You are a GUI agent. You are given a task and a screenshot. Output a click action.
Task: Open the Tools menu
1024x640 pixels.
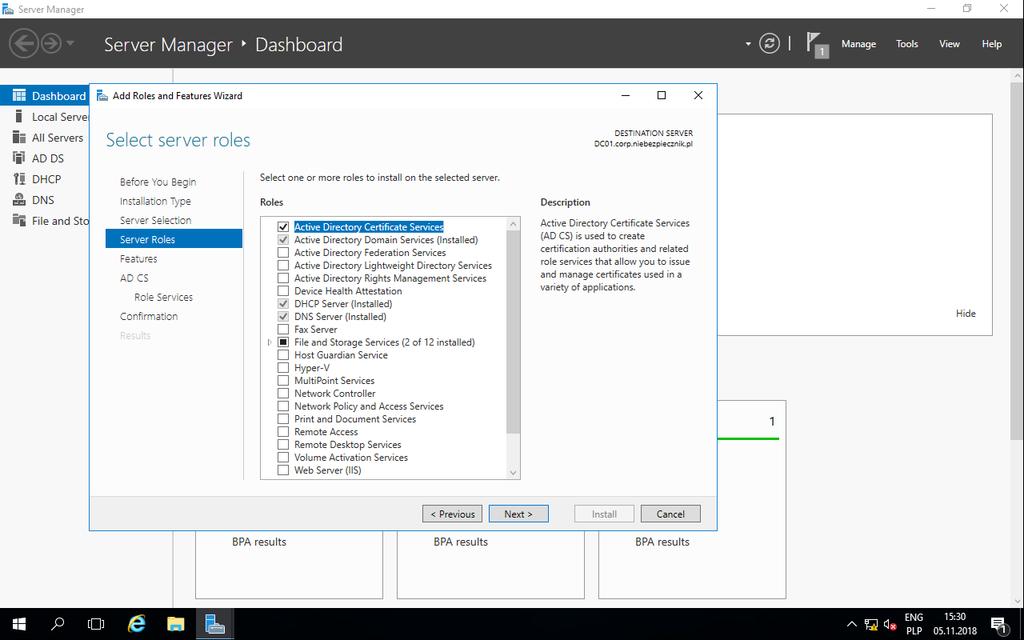point(906,44)
